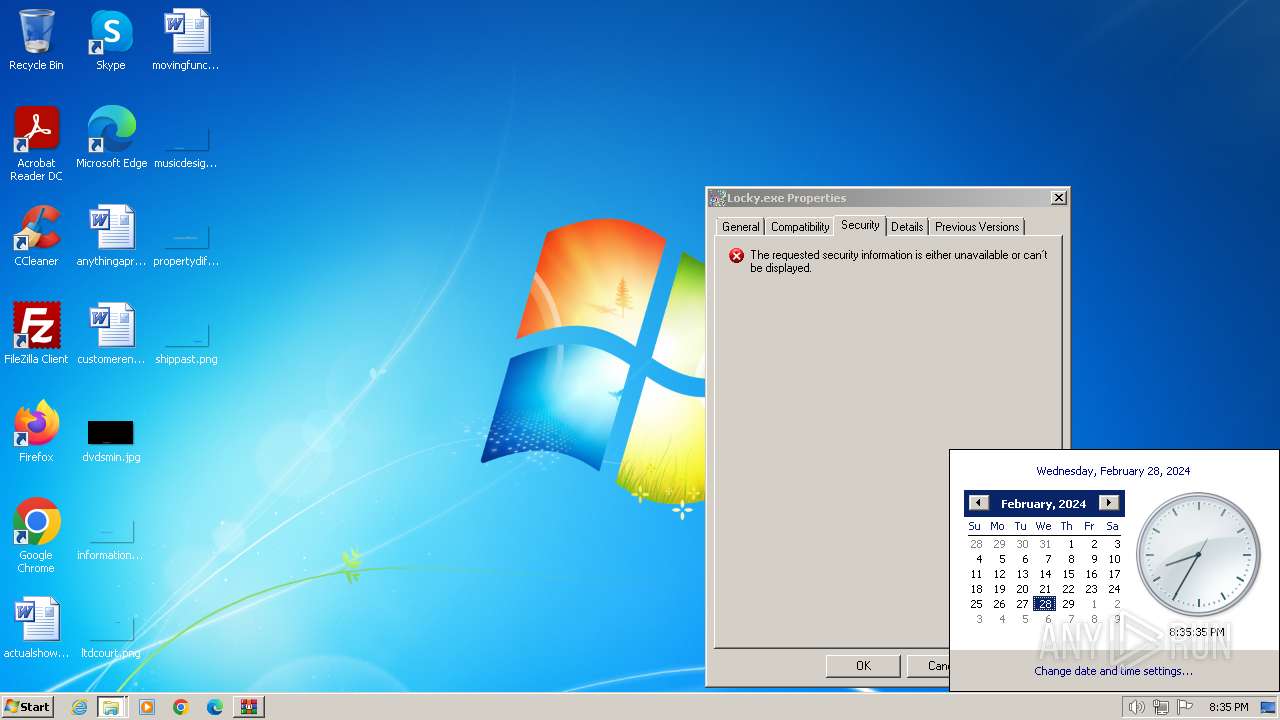Select the ltdcourt.png desktop file
The height and width of the screenshot is (720, 1280).
pyautogui.click(x=111, y=637)
